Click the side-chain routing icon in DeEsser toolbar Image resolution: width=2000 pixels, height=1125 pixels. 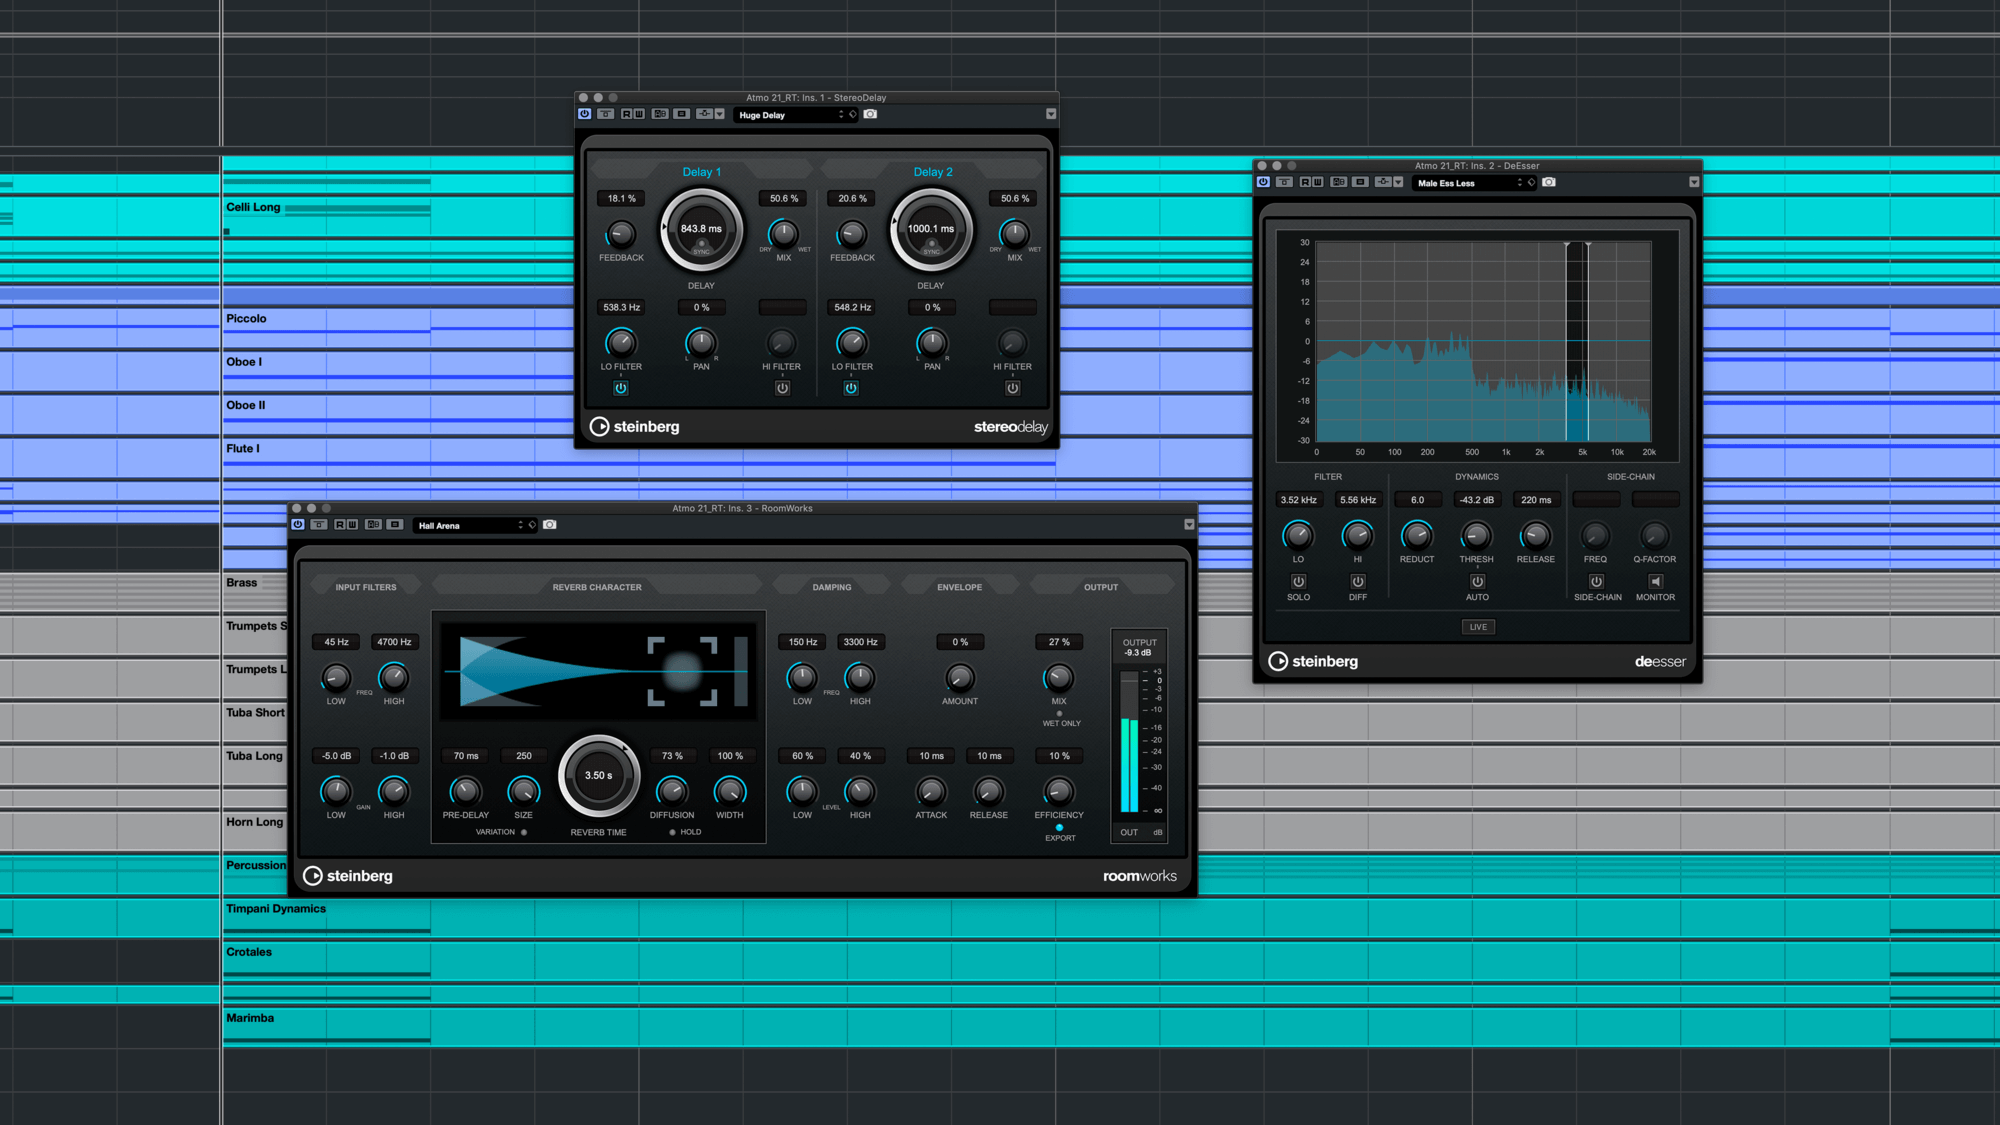(x=1383, y=182)
